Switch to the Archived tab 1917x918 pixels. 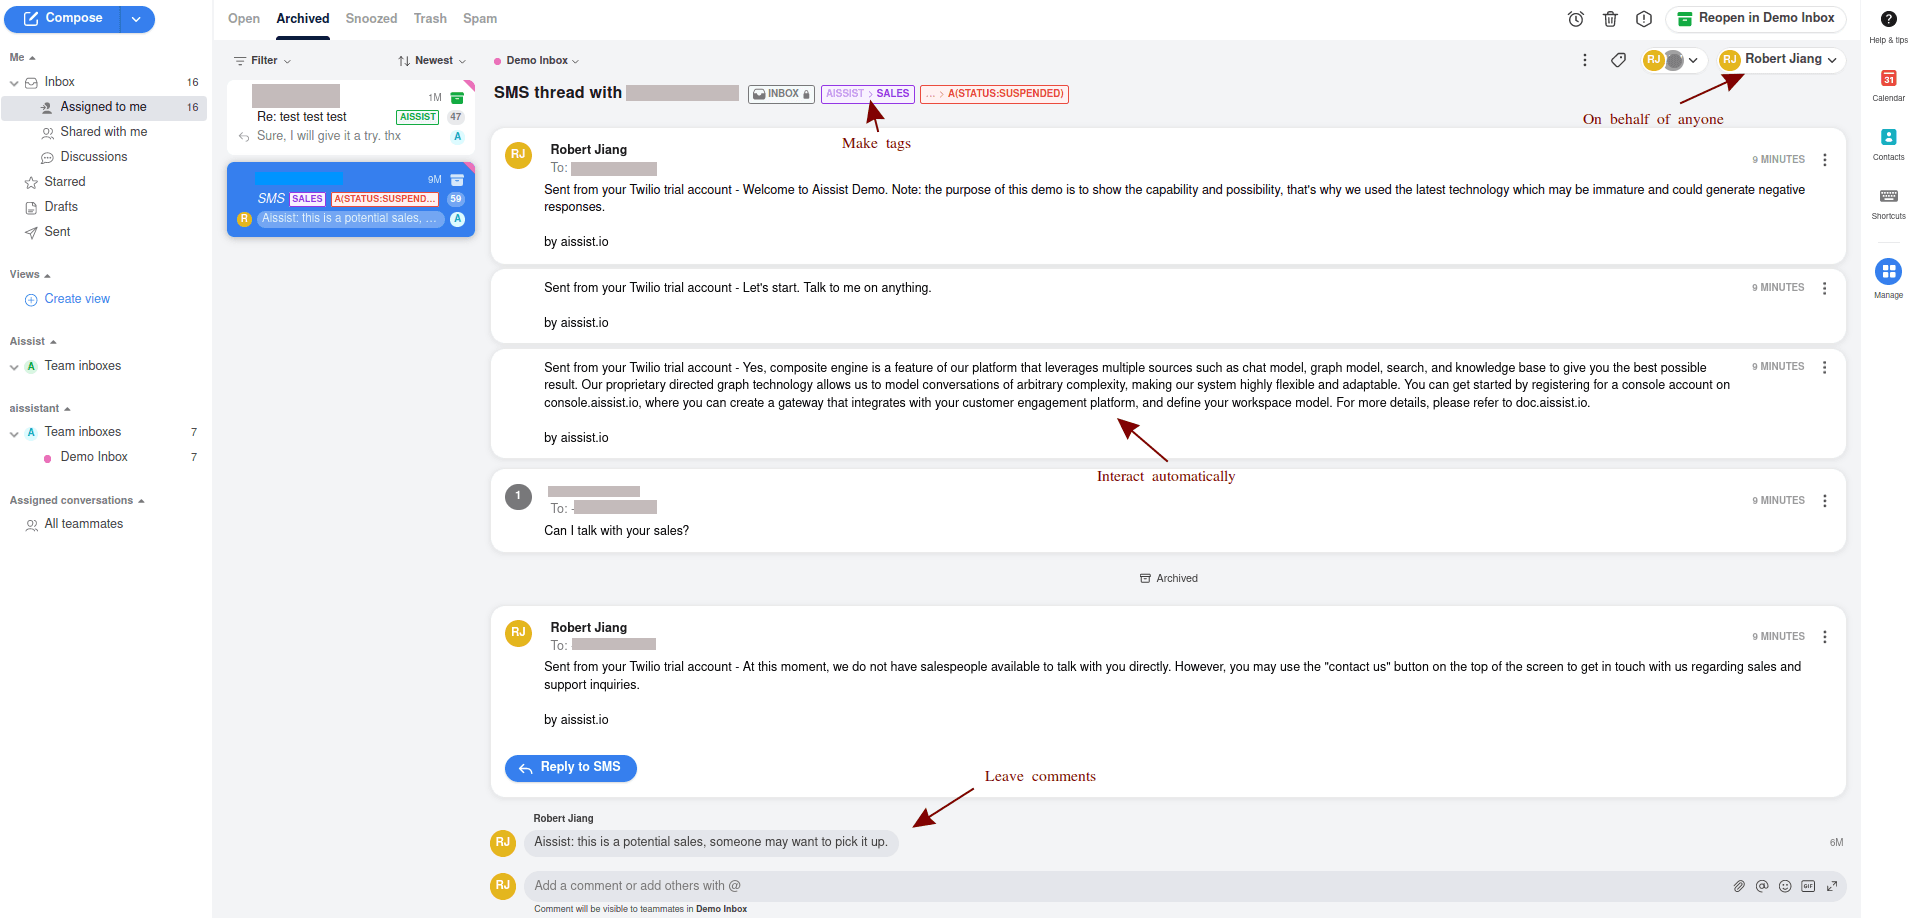(x=303, y=19)
